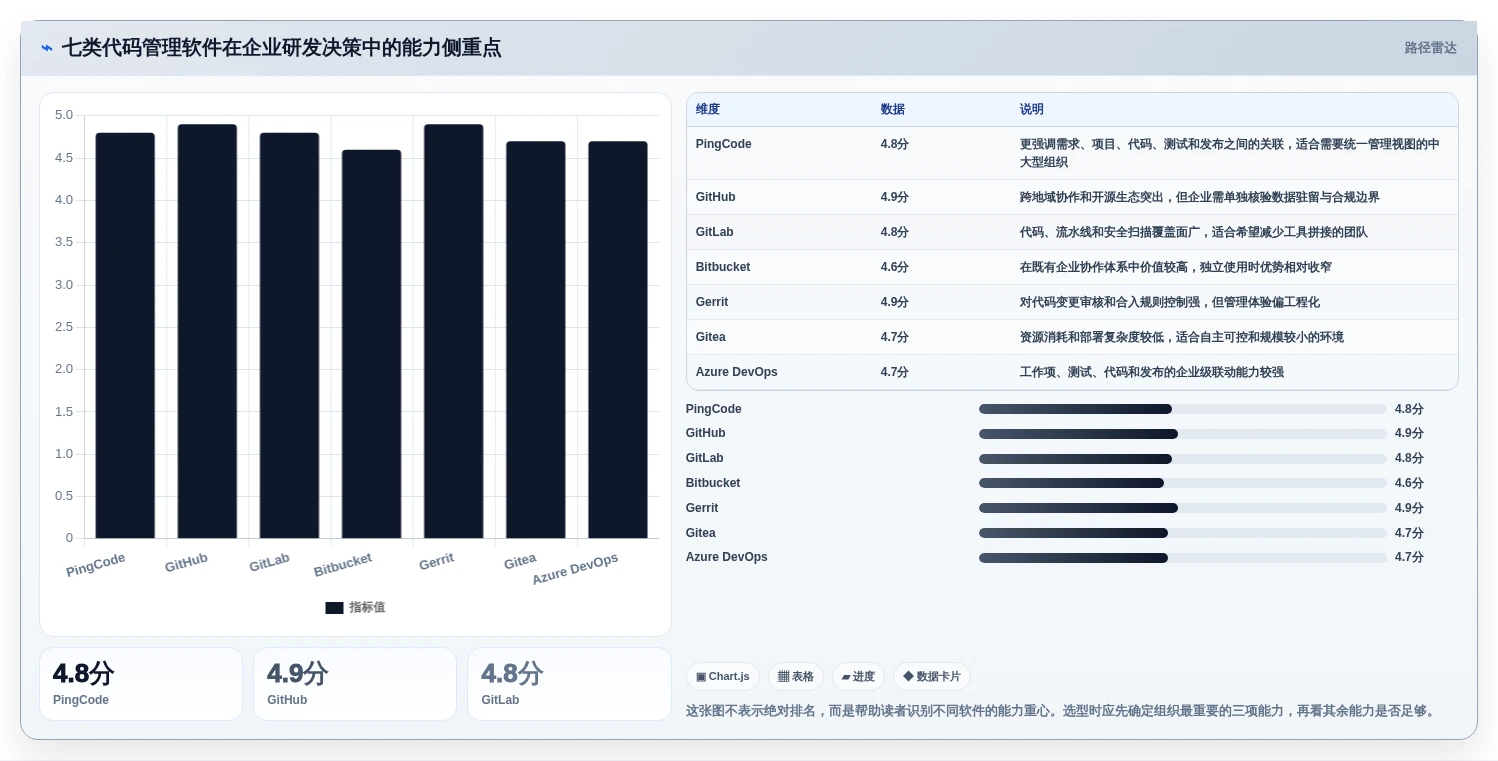Click the Gerrit bar in chart
The height and width of the screenshot is (761, 1498).
pos(453,332)
